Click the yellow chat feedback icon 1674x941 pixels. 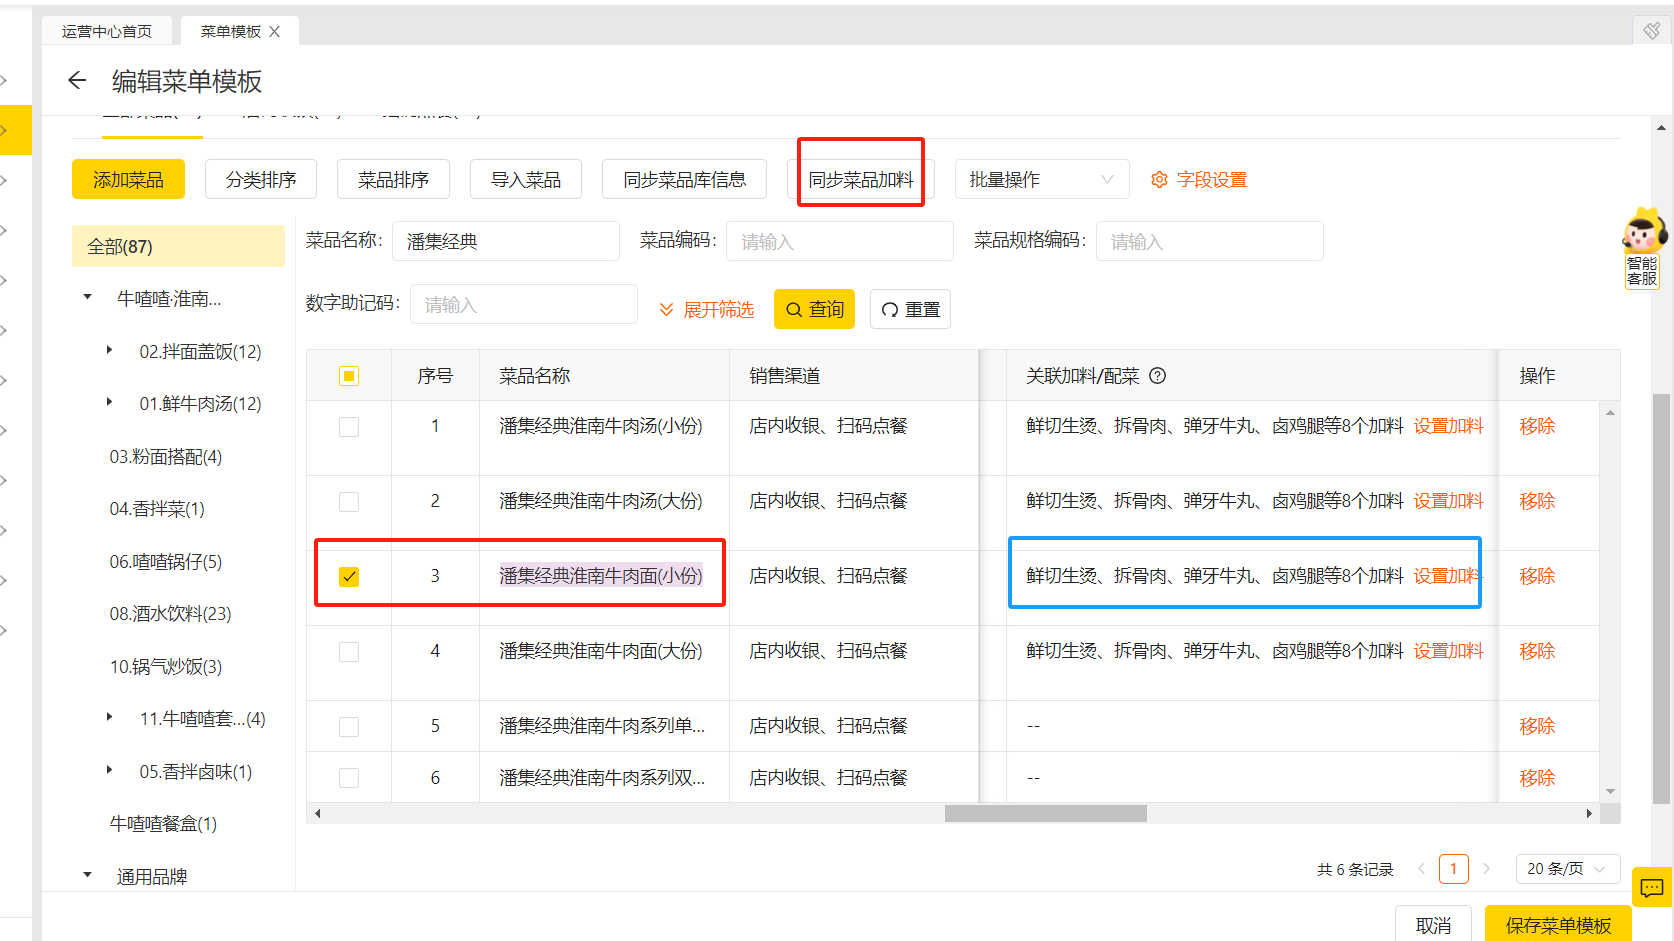1651,887
